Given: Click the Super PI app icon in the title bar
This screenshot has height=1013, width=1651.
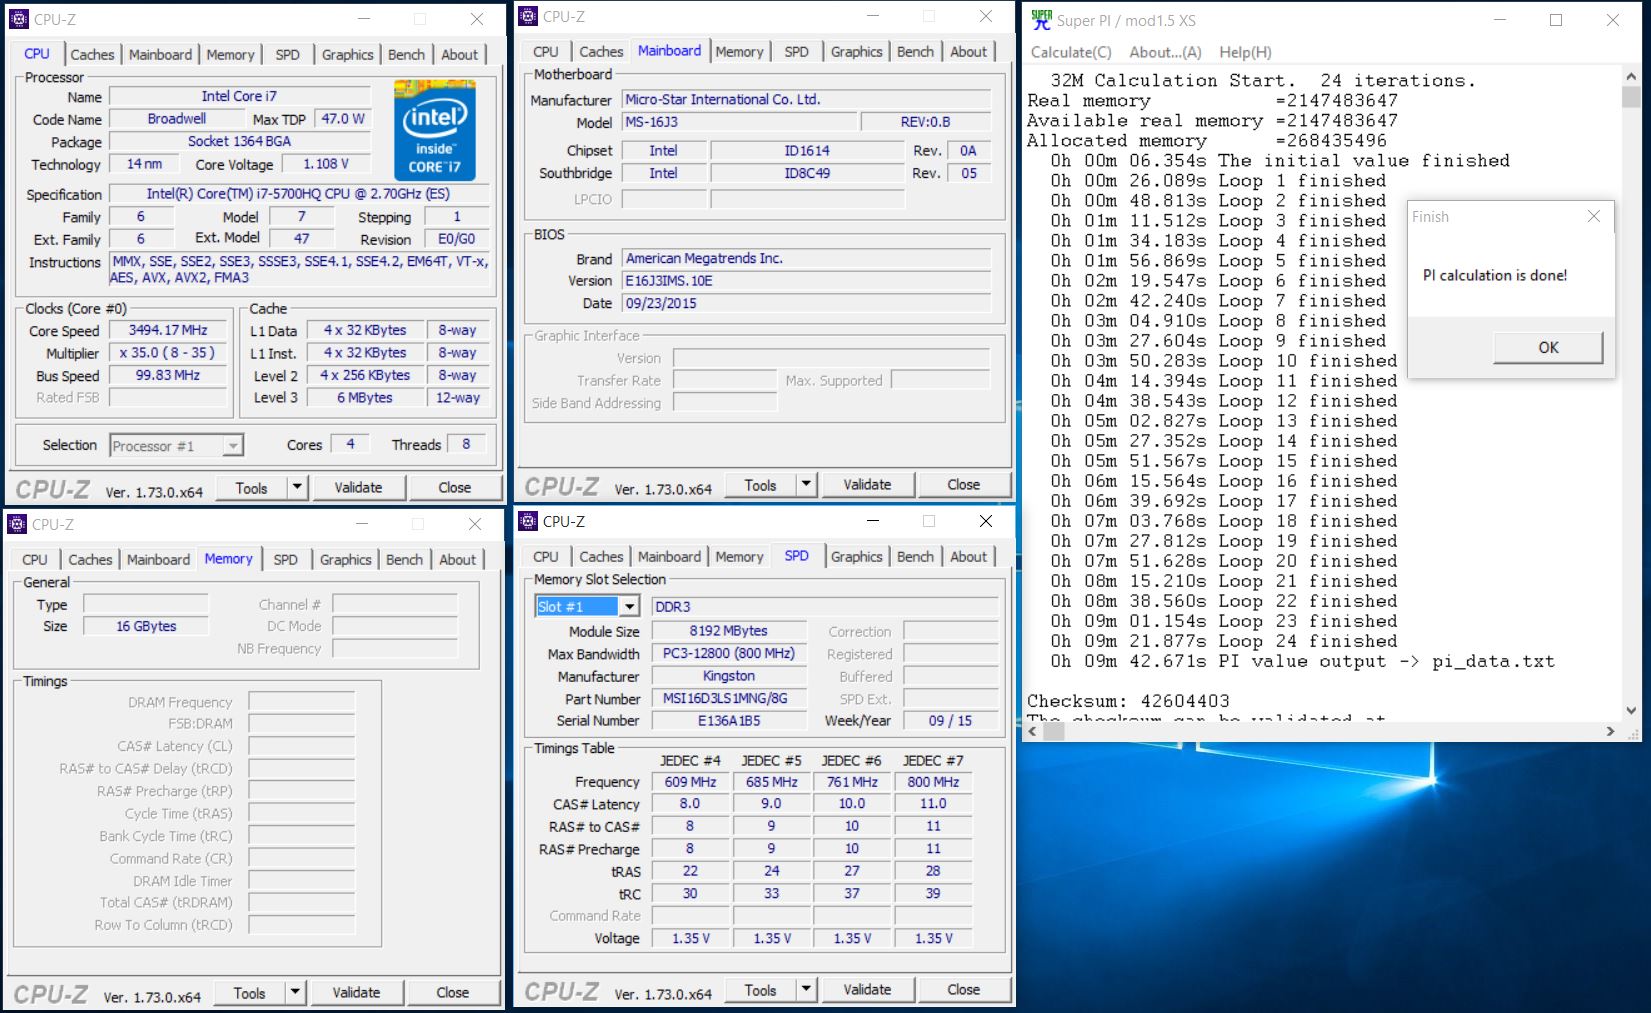Looking at the screenshot, I should click(1041, 20).
